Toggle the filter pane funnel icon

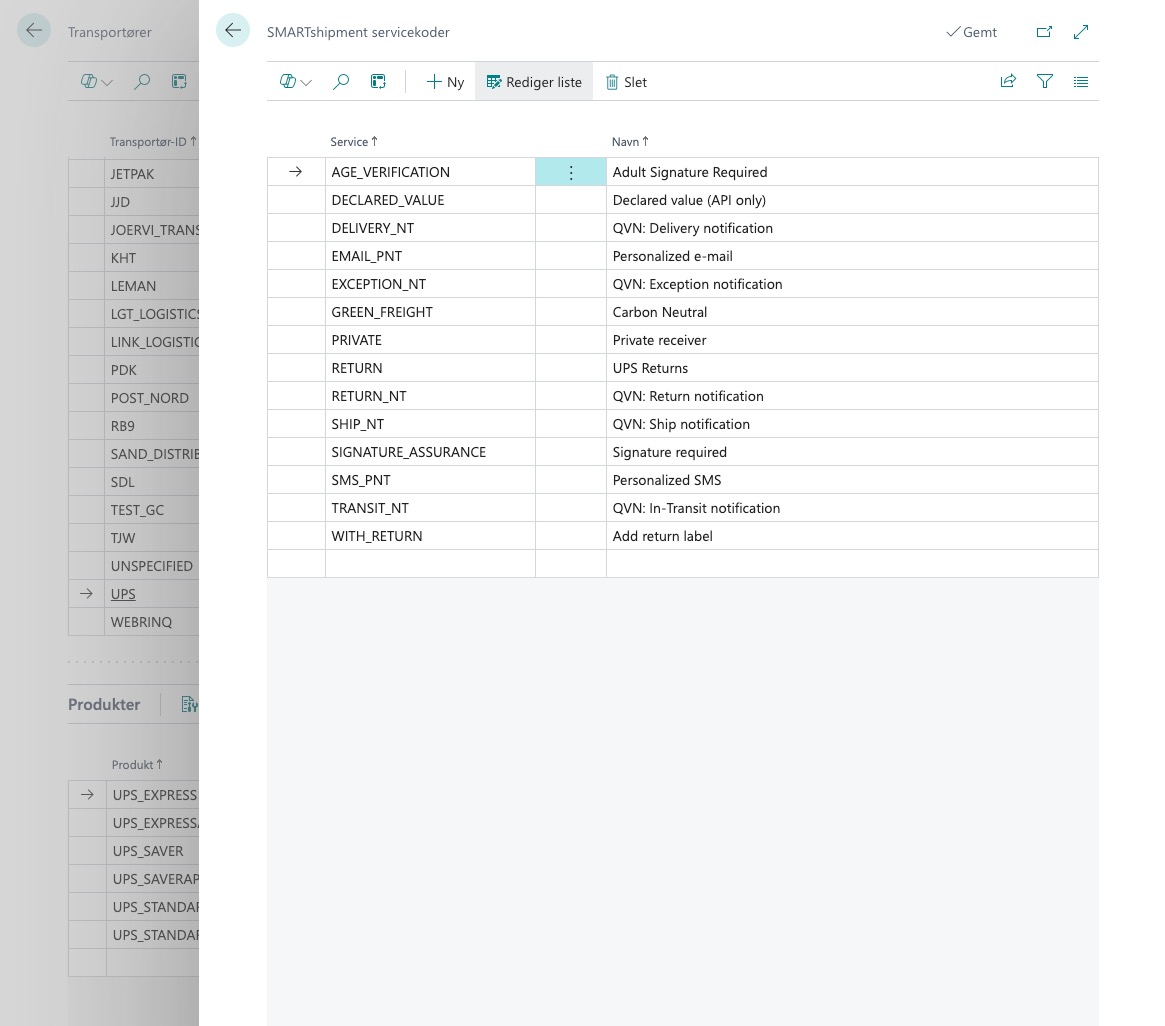coord(1045,82)
